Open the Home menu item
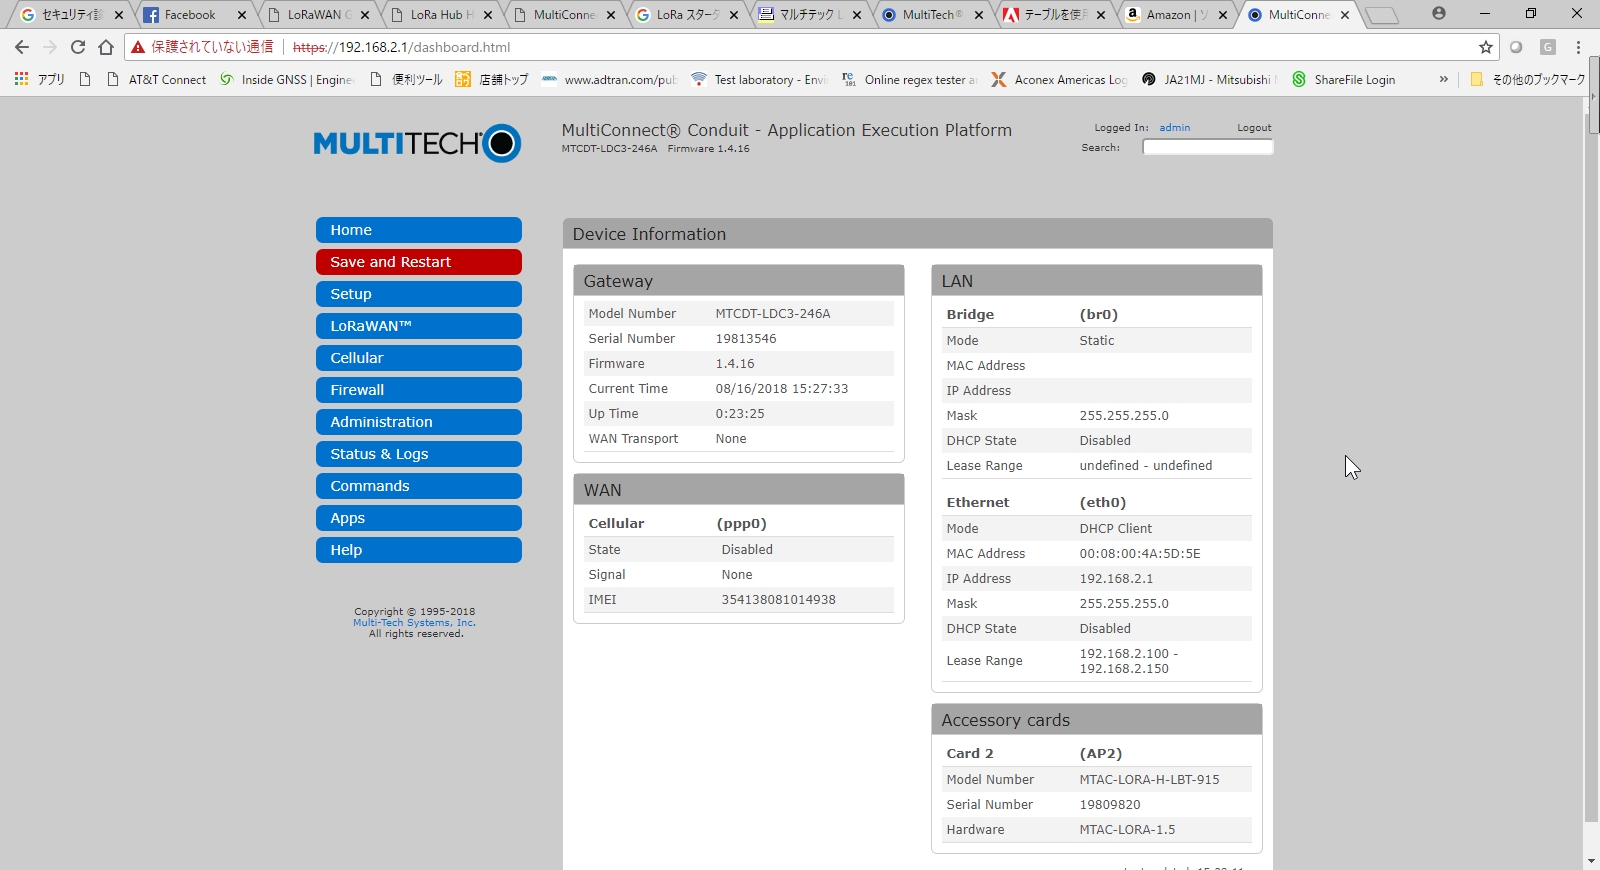Viewport: 1600px width, 870px height. tap(418, 230)
